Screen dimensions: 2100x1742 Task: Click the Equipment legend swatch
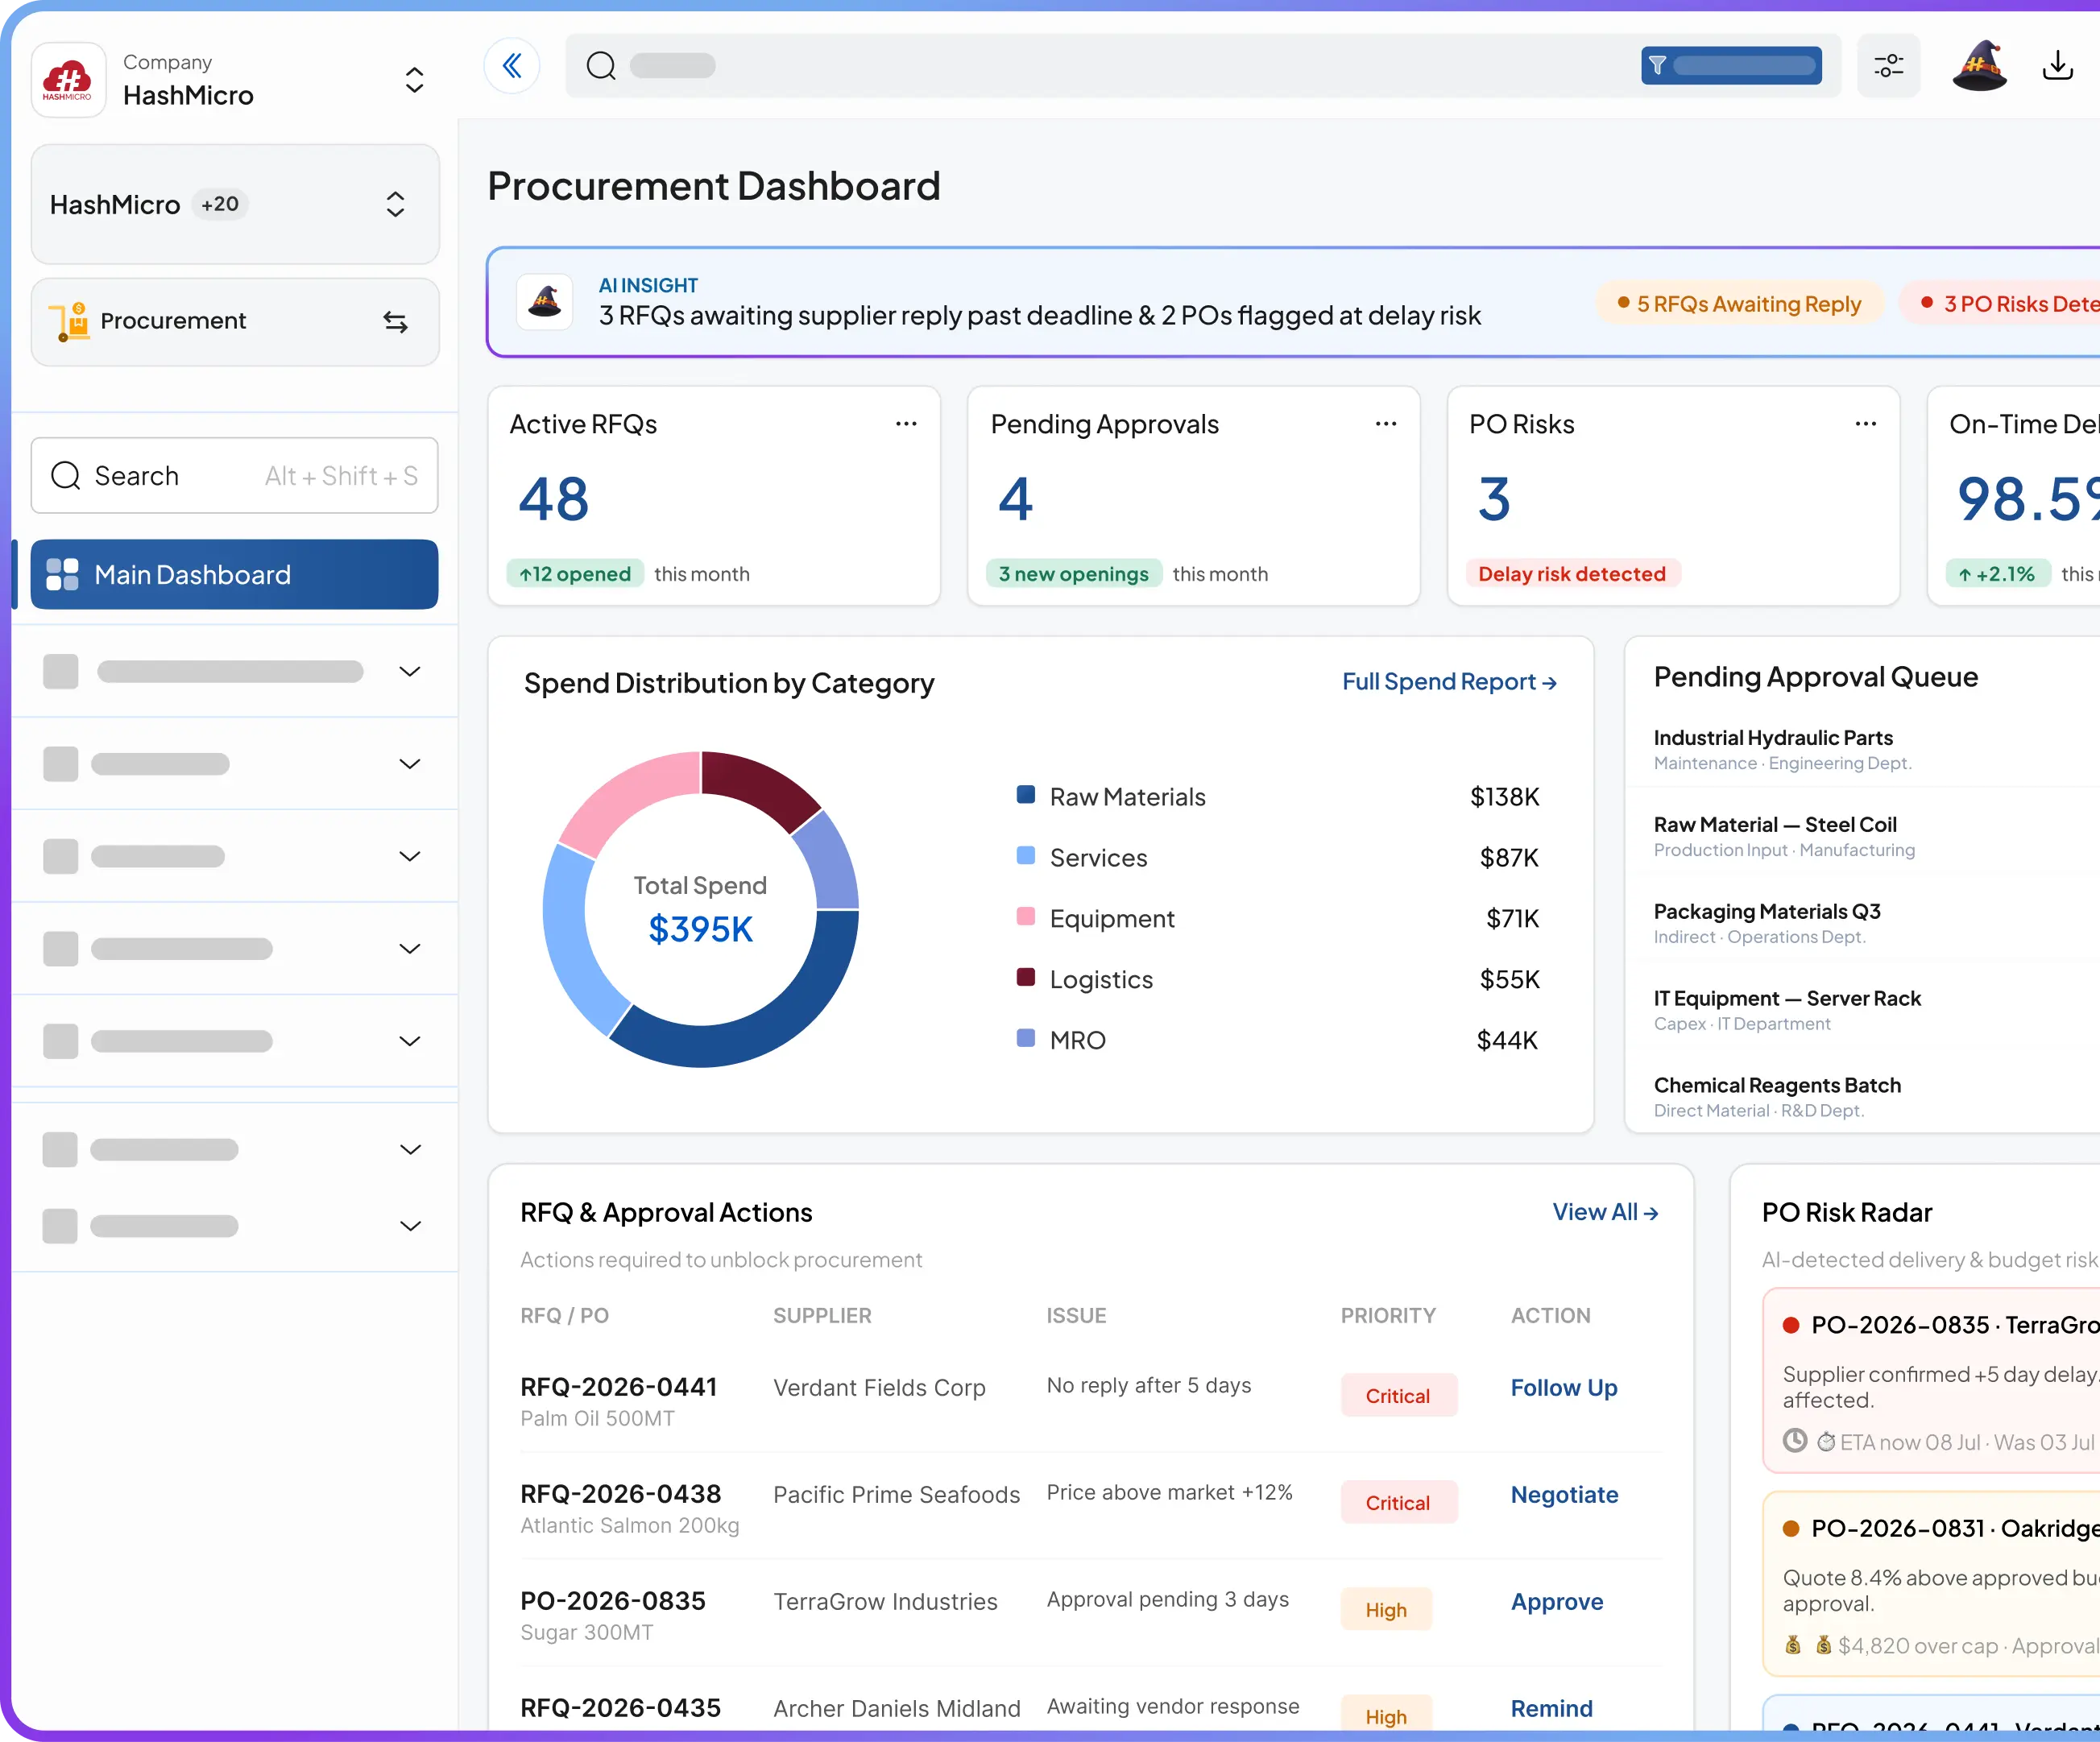(1025, 916)
